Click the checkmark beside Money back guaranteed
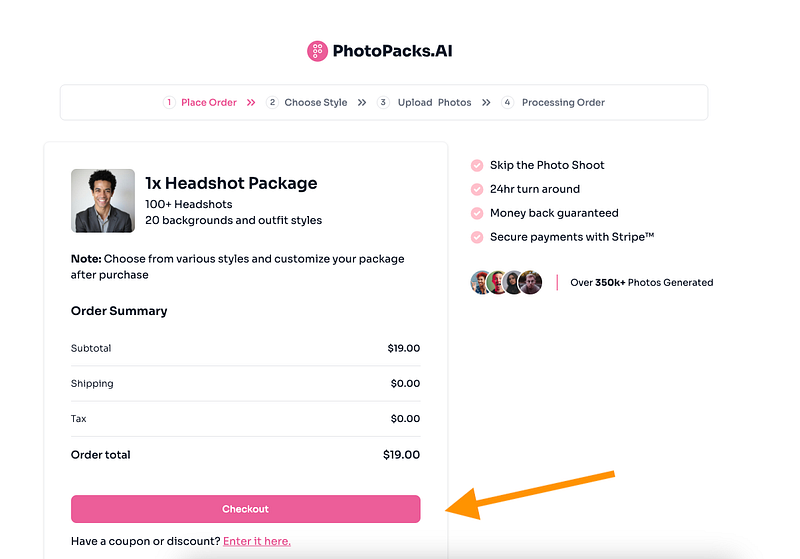800x559 pixels. coord(477,213)
